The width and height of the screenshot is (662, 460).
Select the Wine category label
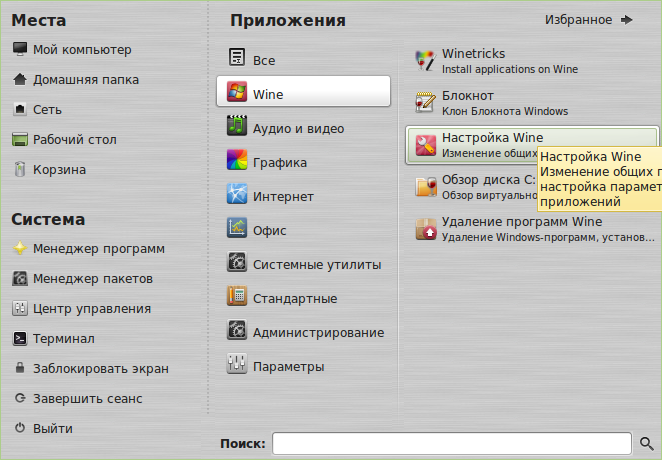(268, 95)
